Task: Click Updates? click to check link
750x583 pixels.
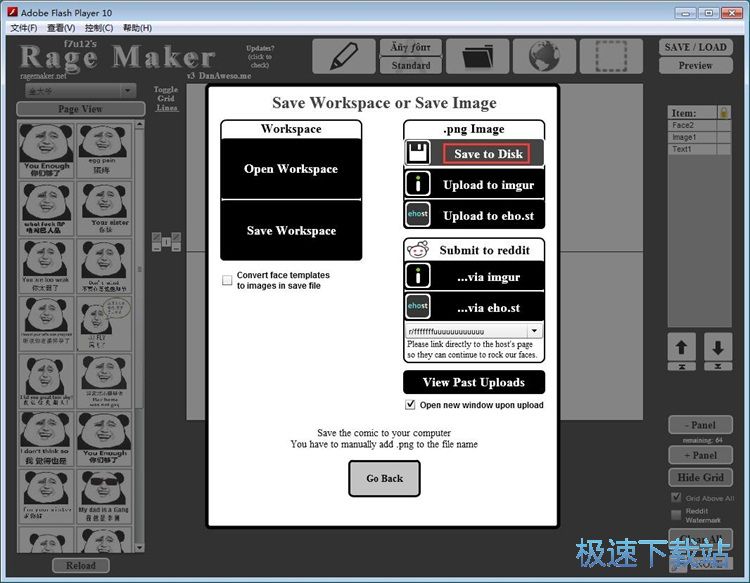Action: (x=260, y=56)
